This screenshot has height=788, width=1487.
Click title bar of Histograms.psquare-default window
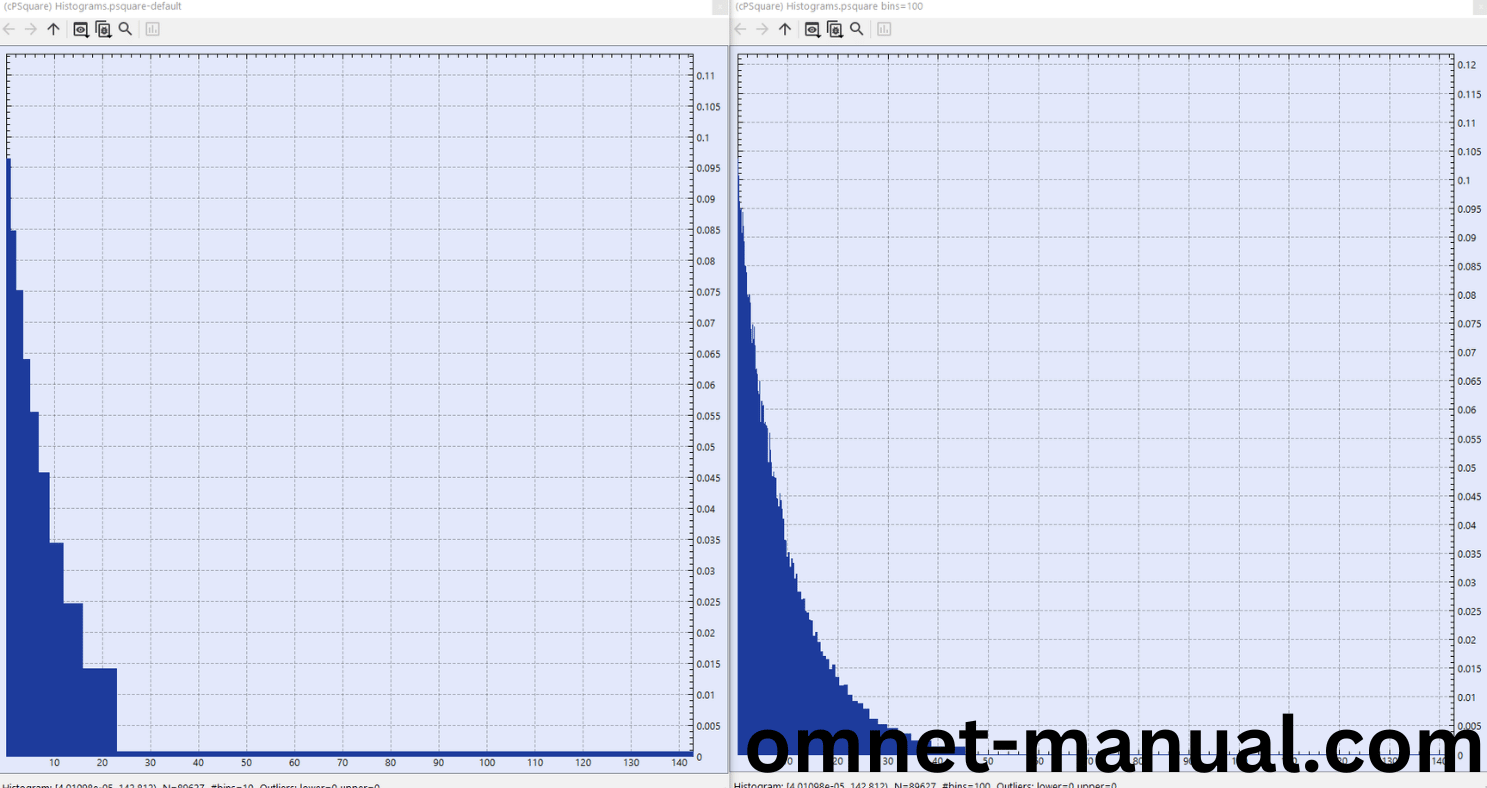pos(300,7)
